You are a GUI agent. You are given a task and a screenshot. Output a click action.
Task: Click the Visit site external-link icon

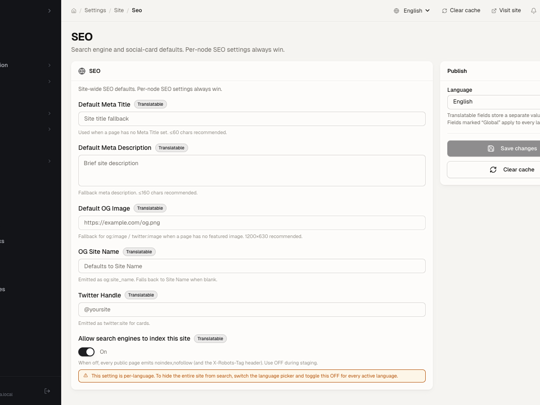[x=494, y=11]
